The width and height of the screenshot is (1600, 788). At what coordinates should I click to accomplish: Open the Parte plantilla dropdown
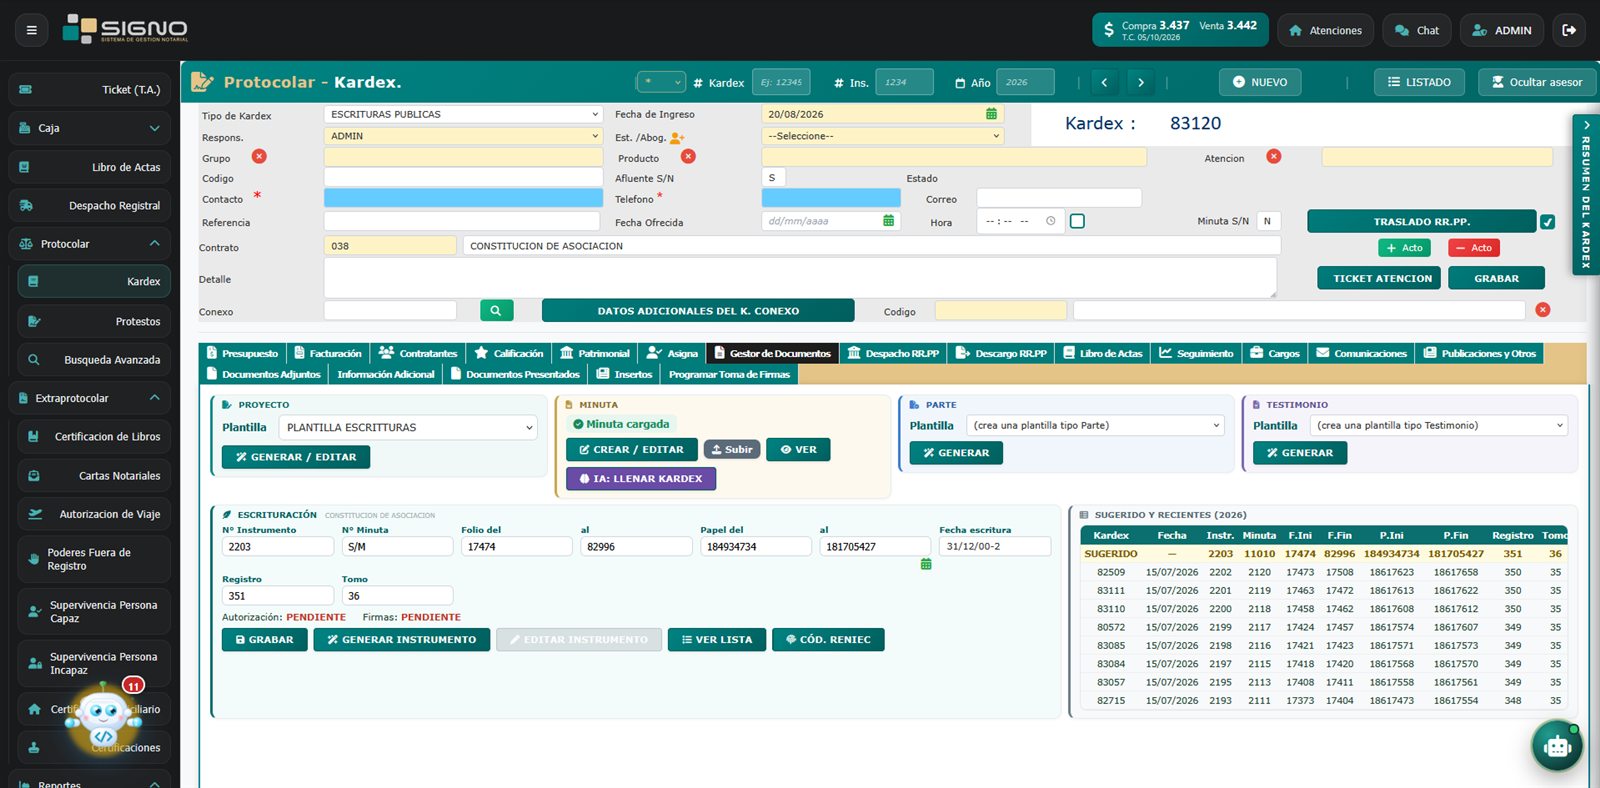[1096, 425]
